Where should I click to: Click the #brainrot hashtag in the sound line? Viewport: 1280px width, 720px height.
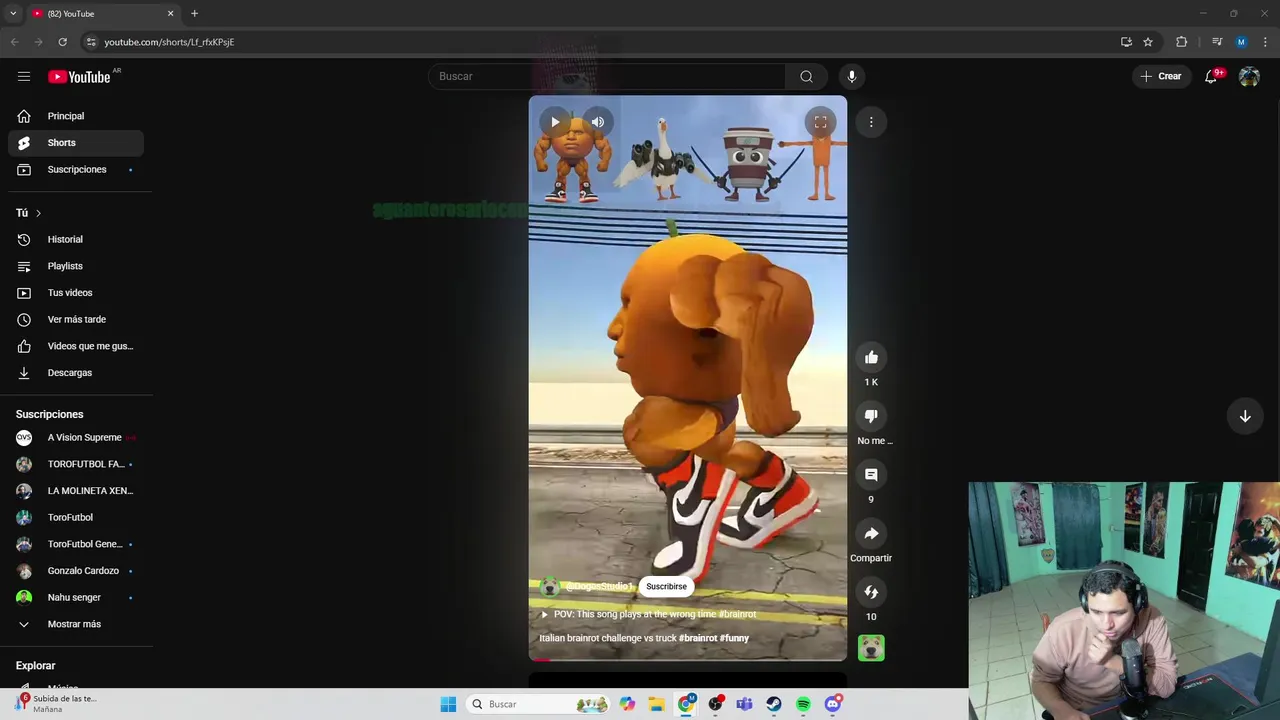737,614
